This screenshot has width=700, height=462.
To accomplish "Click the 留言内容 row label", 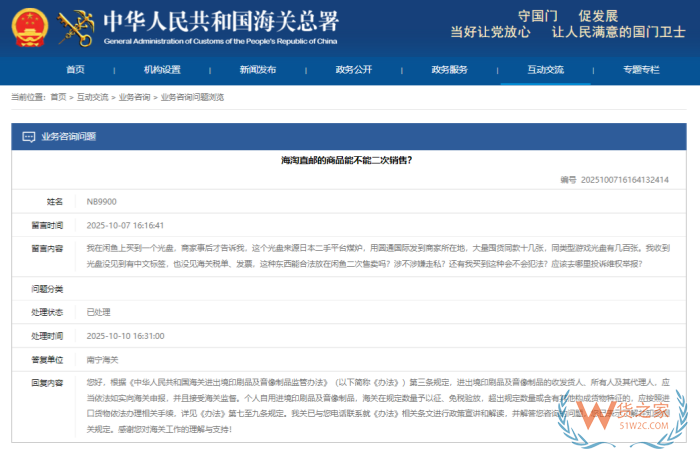I will tap(47, 249).
